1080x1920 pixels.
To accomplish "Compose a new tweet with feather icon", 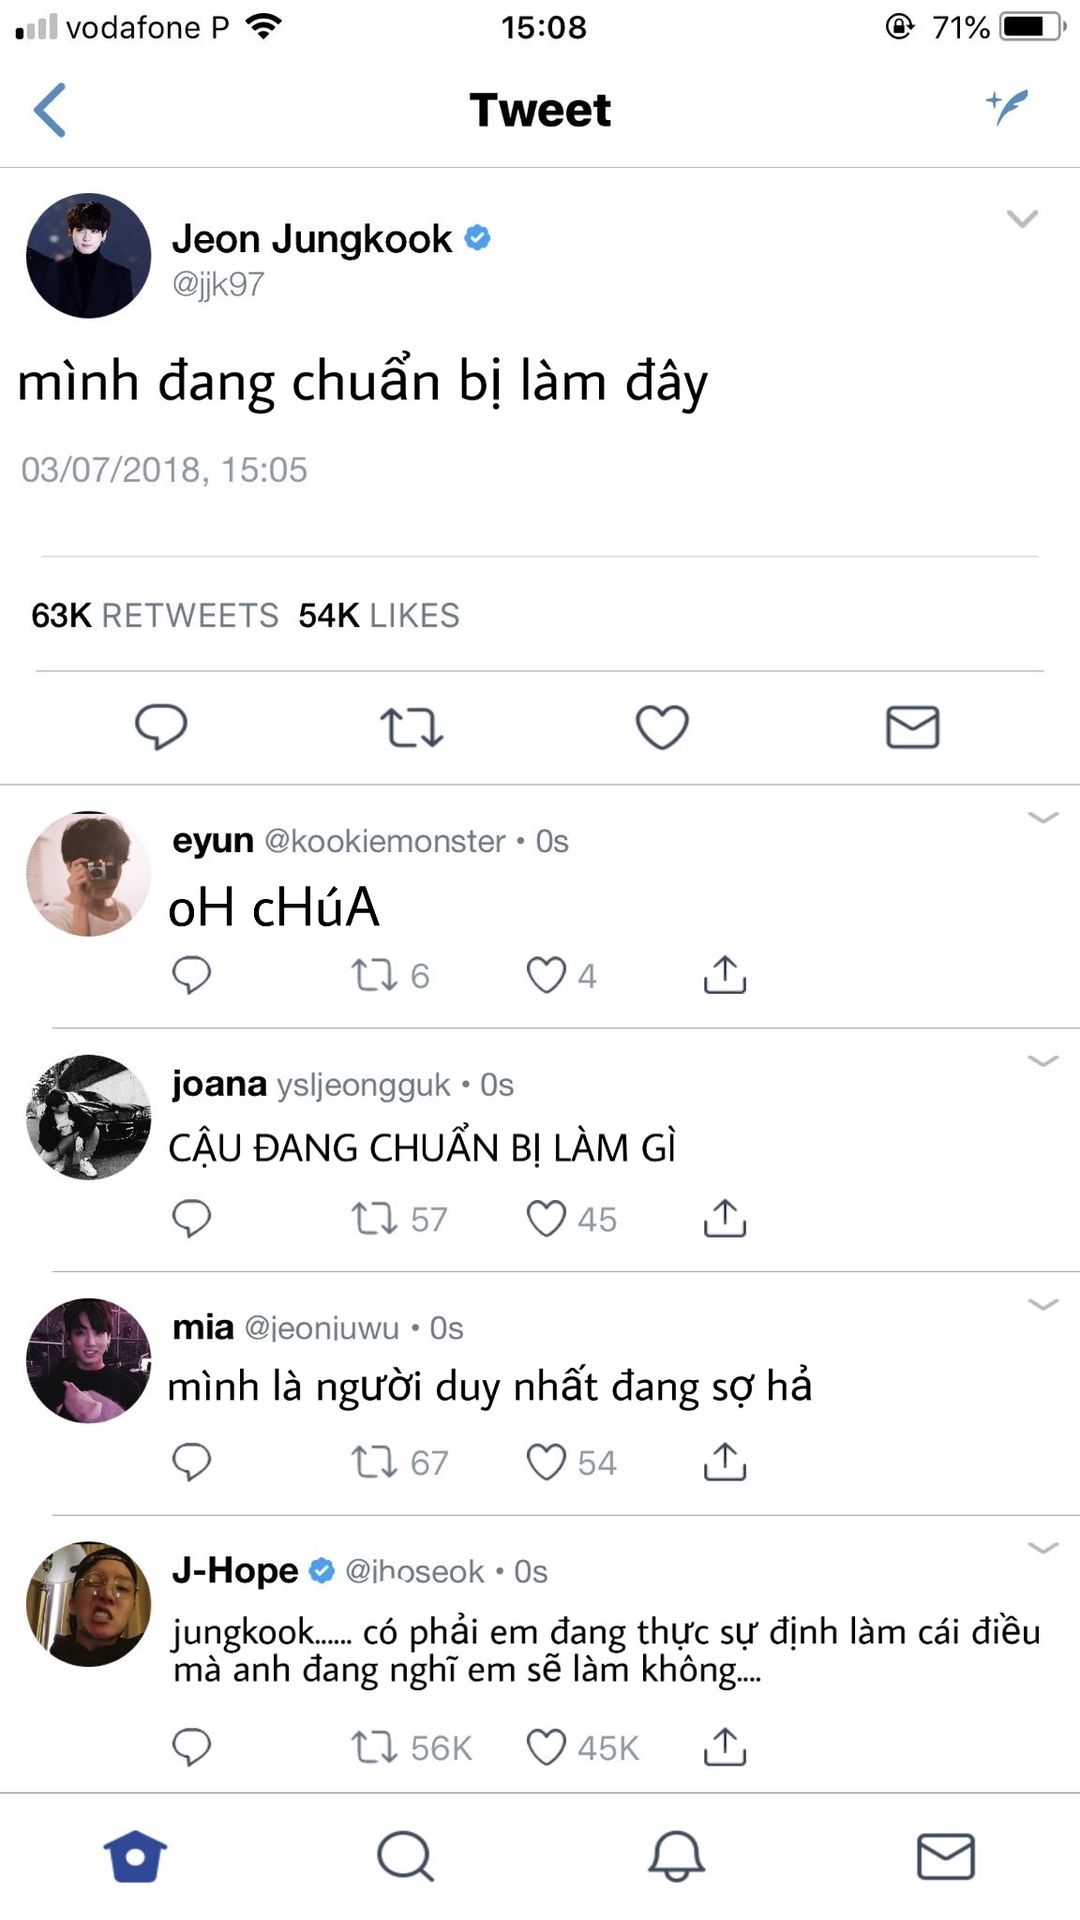I will [1007, 106].
